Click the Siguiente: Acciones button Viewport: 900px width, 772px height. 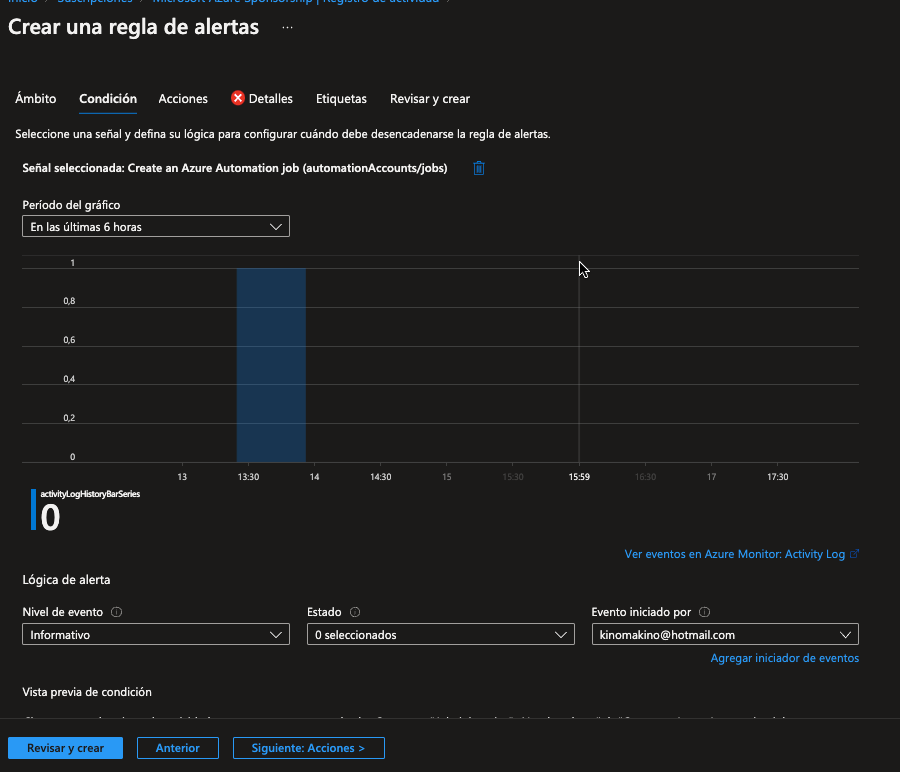pyautogui.click(x=308, y=748)
